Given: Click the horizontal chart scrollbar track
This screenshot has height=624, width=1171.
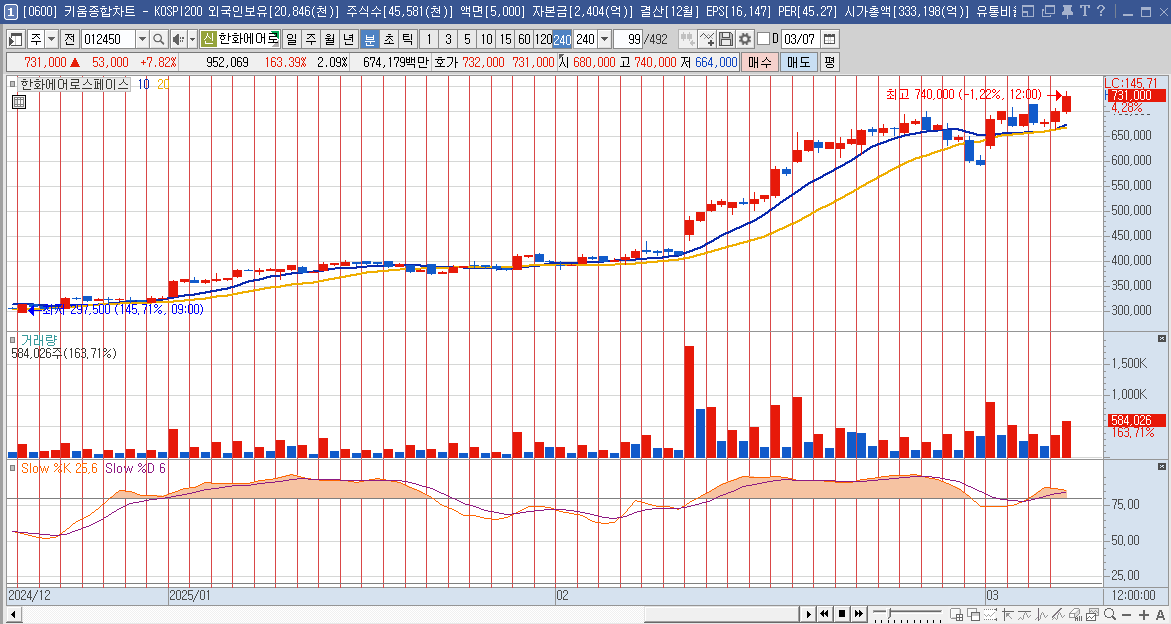Looking at the screenshot, I should coord(403,614).
